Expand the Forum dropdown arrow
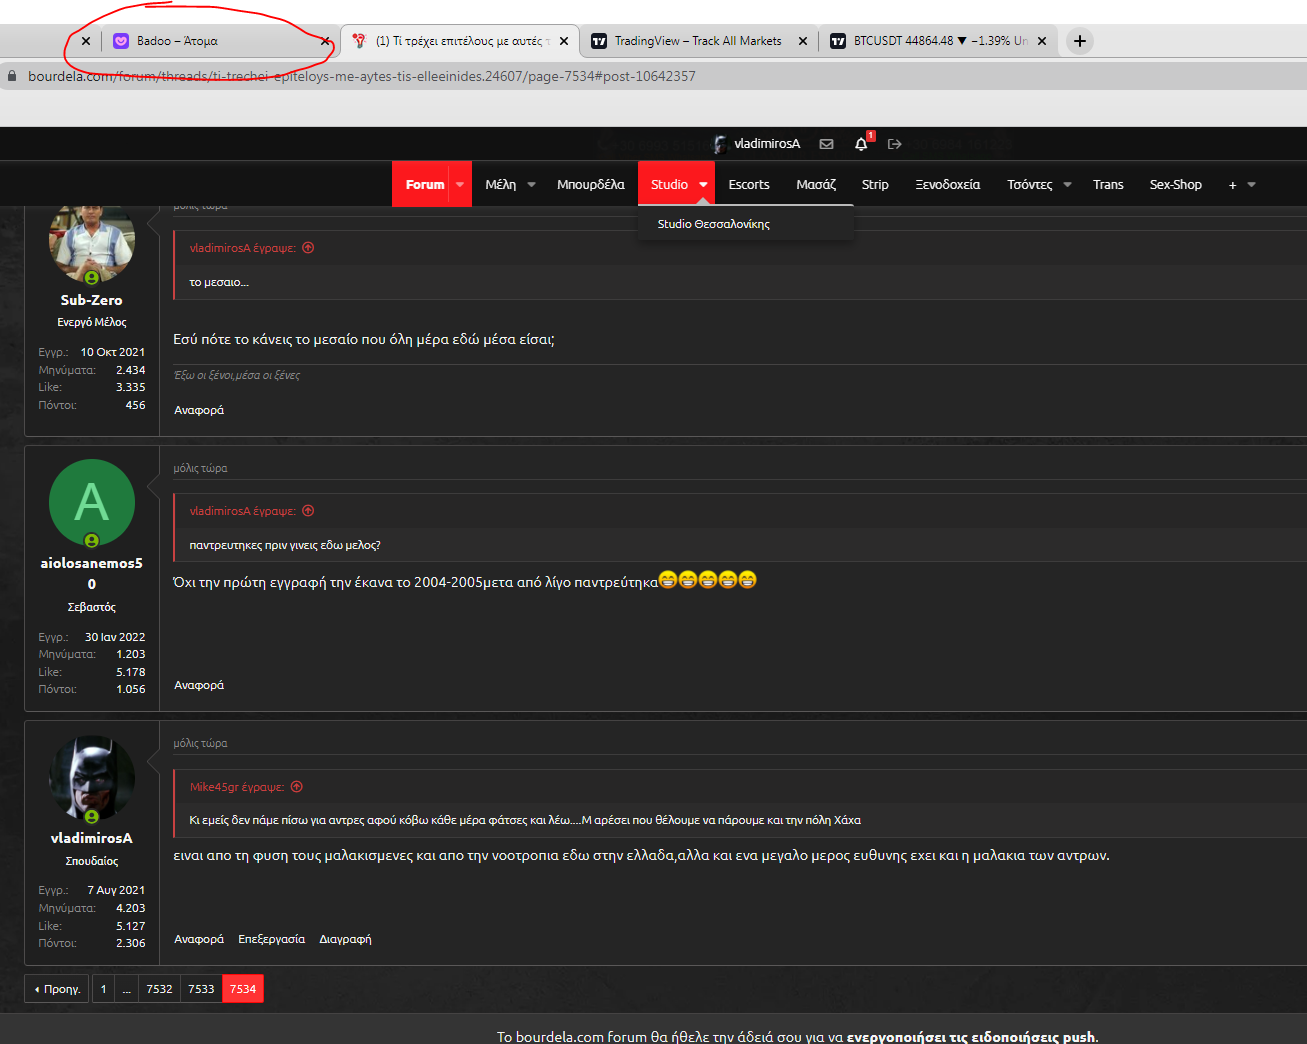This screenshot has height=1044, width=1307. (x=460, y=185)
